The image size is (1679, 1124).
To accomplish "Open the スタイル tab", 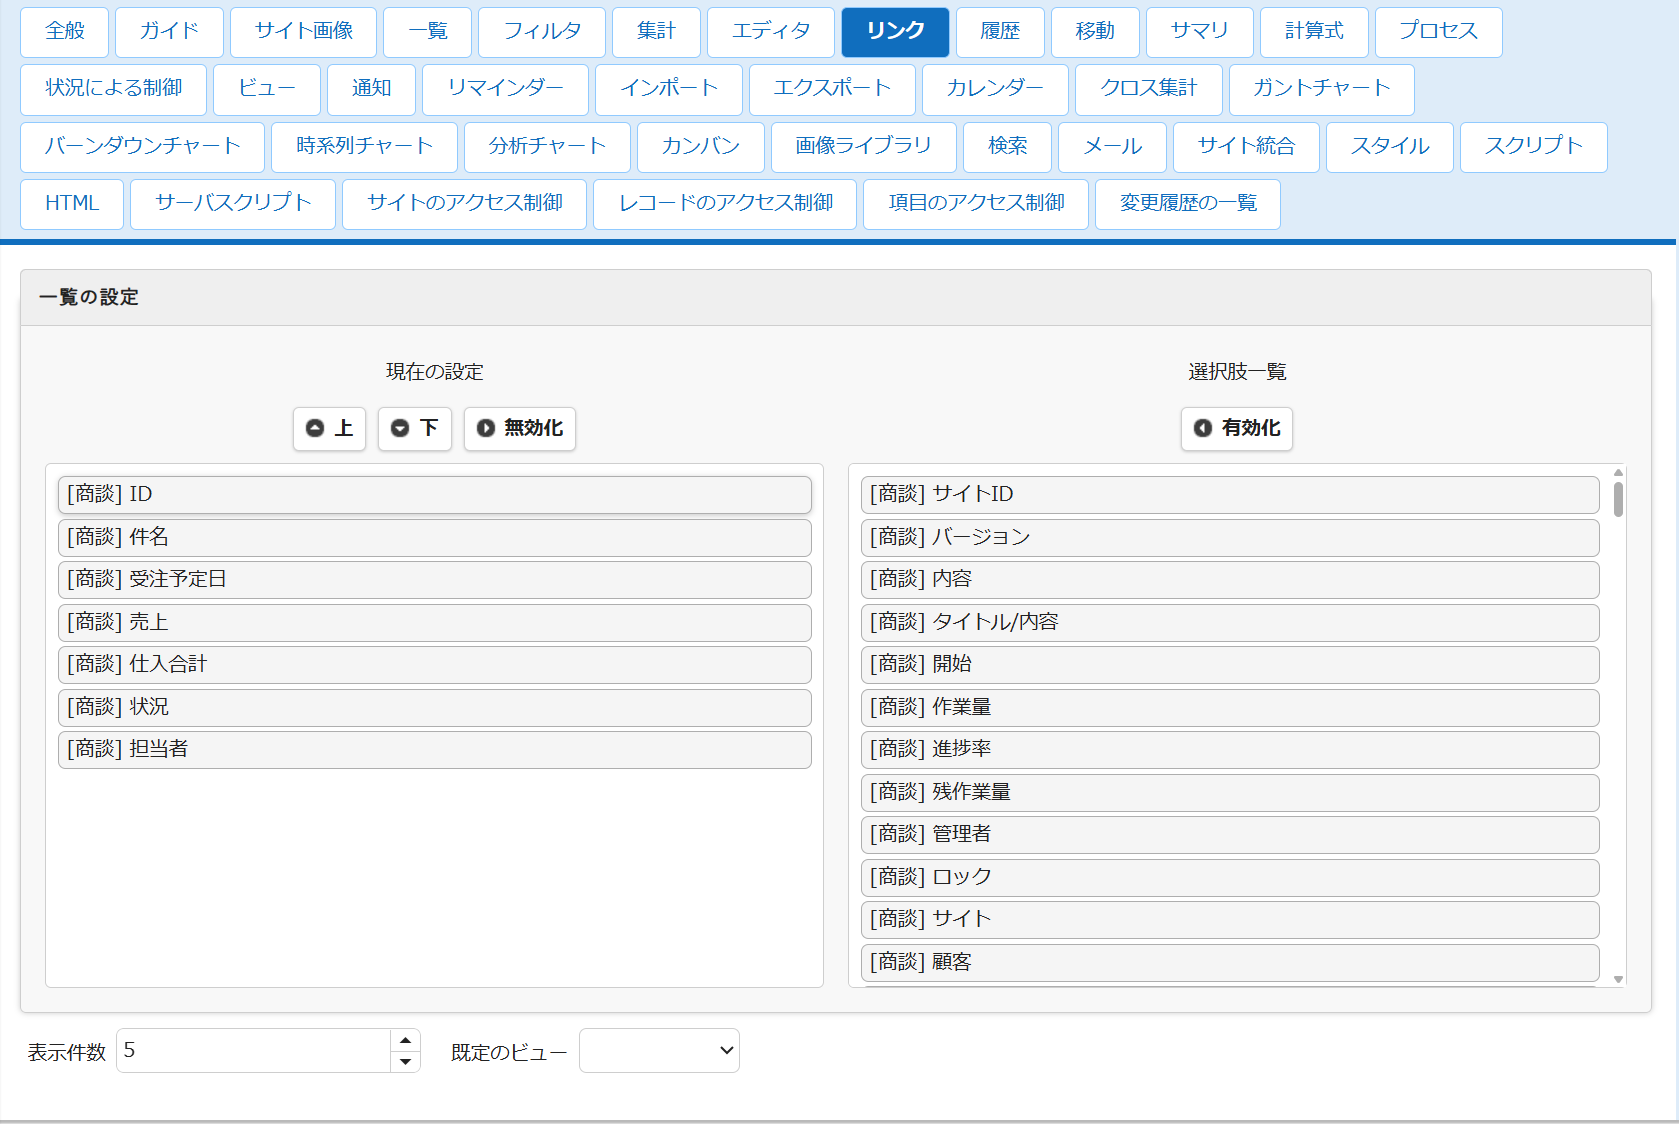I will (x=1390, y=147).
